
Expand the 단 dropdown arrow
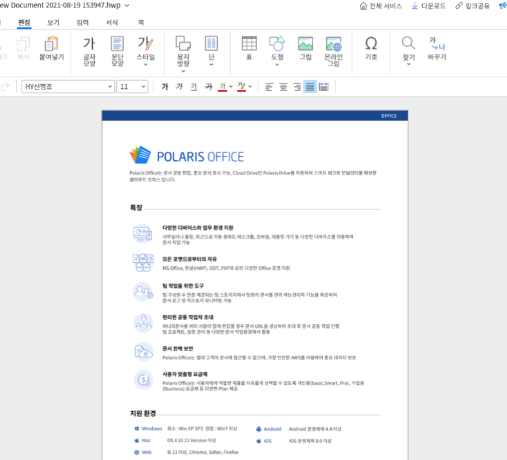211,65
